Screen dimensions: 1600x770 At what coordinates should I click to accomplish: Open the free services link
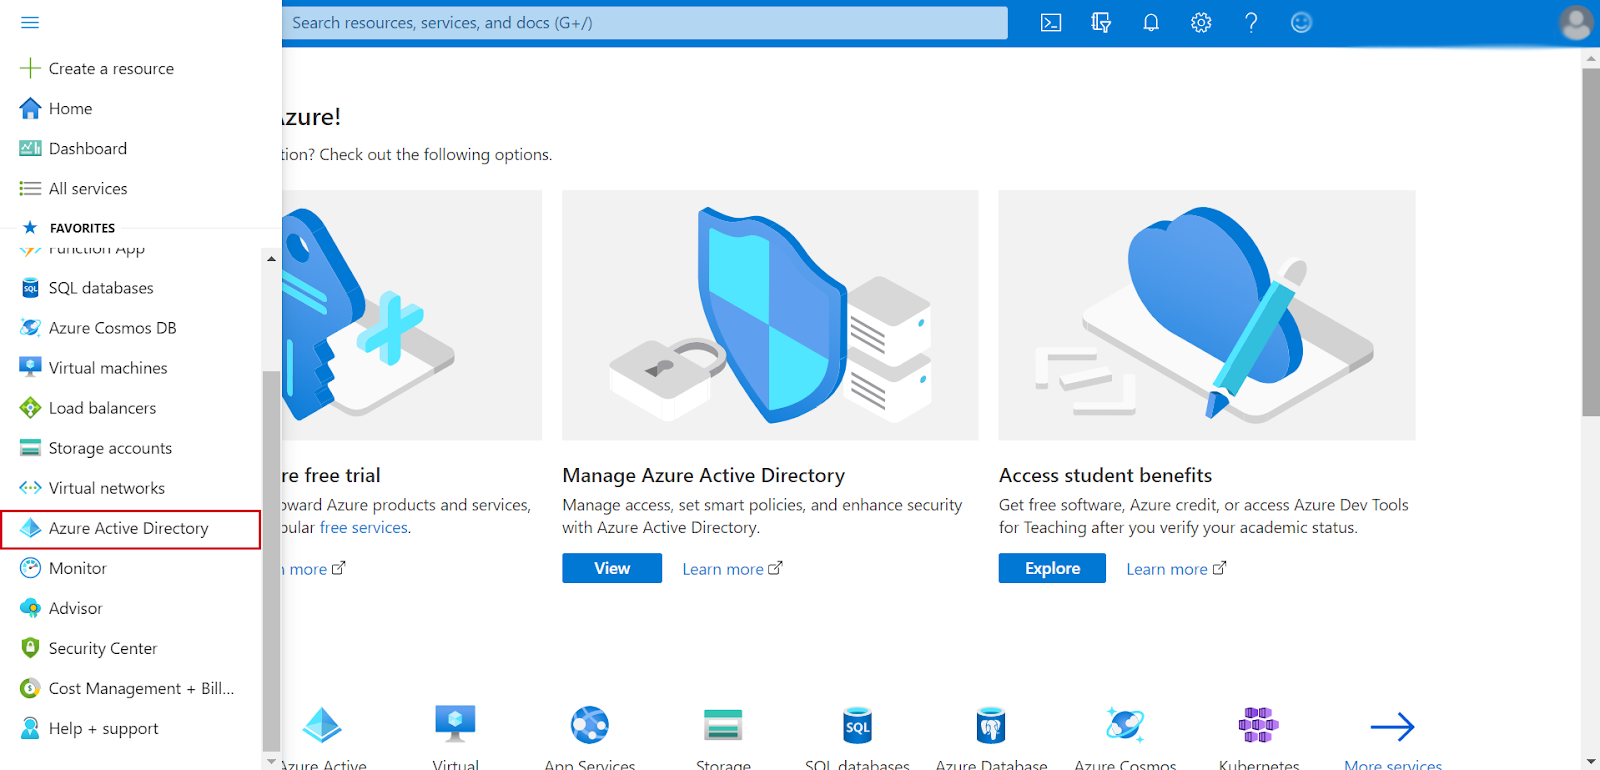click(x=363, y=528)
